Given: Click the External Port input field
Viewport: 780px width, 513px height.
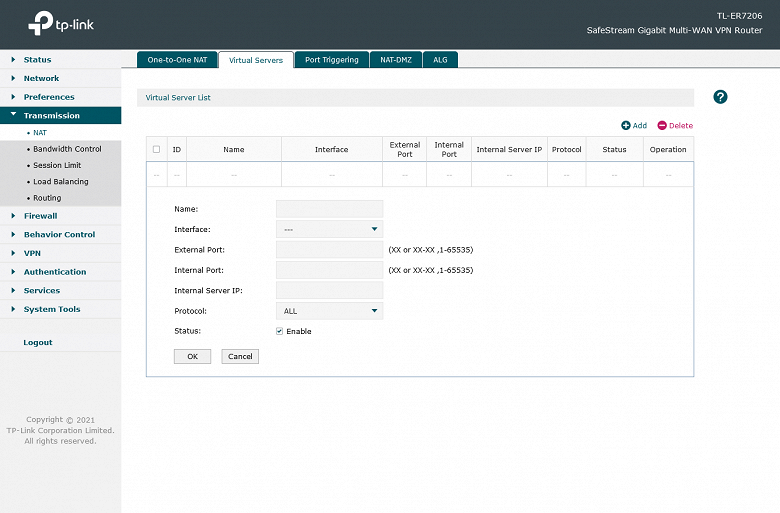Looking at the screenshot, I should point(329,250).
